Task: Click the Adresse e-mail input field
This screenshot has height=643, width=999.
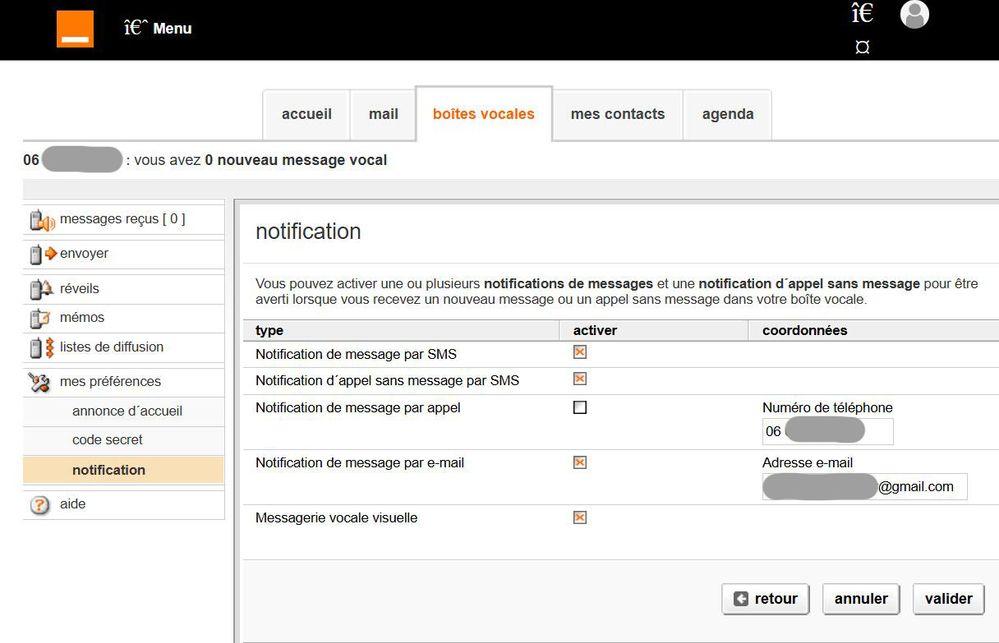Action: (864, 487)
